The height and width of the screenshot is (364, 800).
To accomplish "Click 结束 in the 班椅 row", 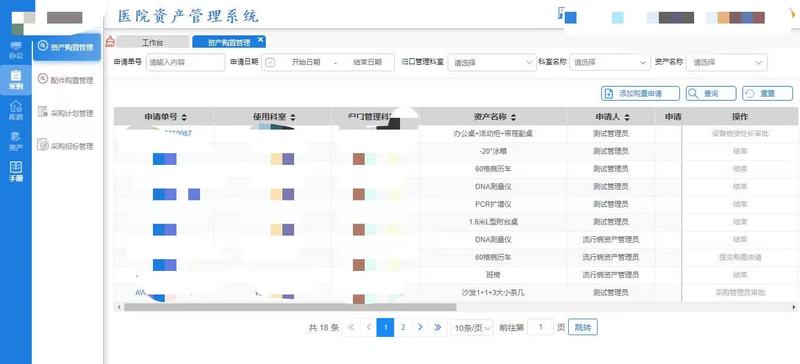I will pos(740,275).
